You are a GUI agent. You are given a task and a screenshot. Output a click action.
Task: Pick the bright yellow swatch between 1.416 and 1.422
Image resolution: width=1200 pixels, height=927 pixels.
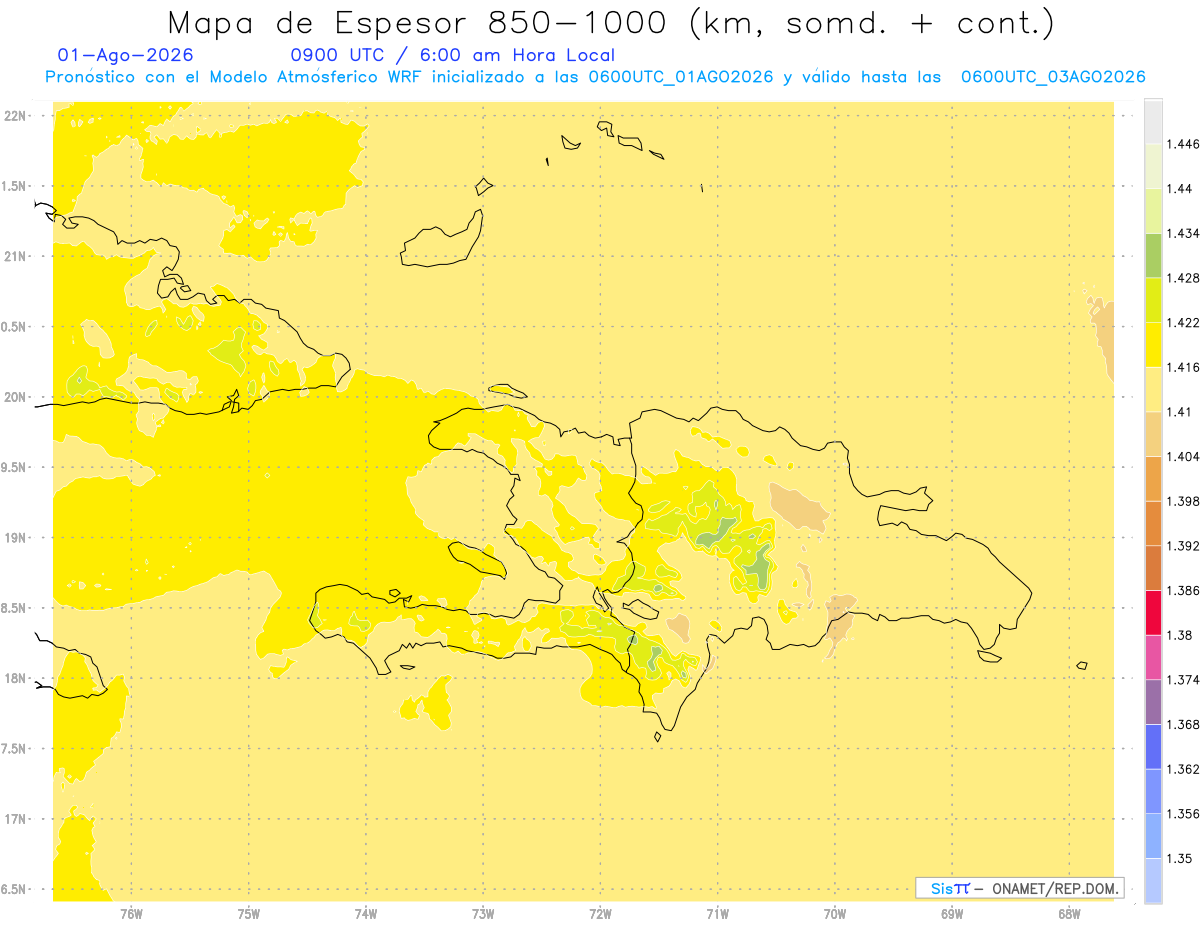1153,345
